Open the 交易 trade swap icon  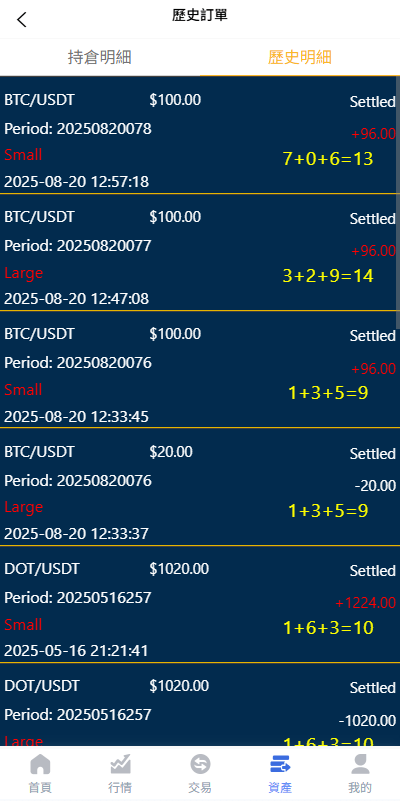200,764
